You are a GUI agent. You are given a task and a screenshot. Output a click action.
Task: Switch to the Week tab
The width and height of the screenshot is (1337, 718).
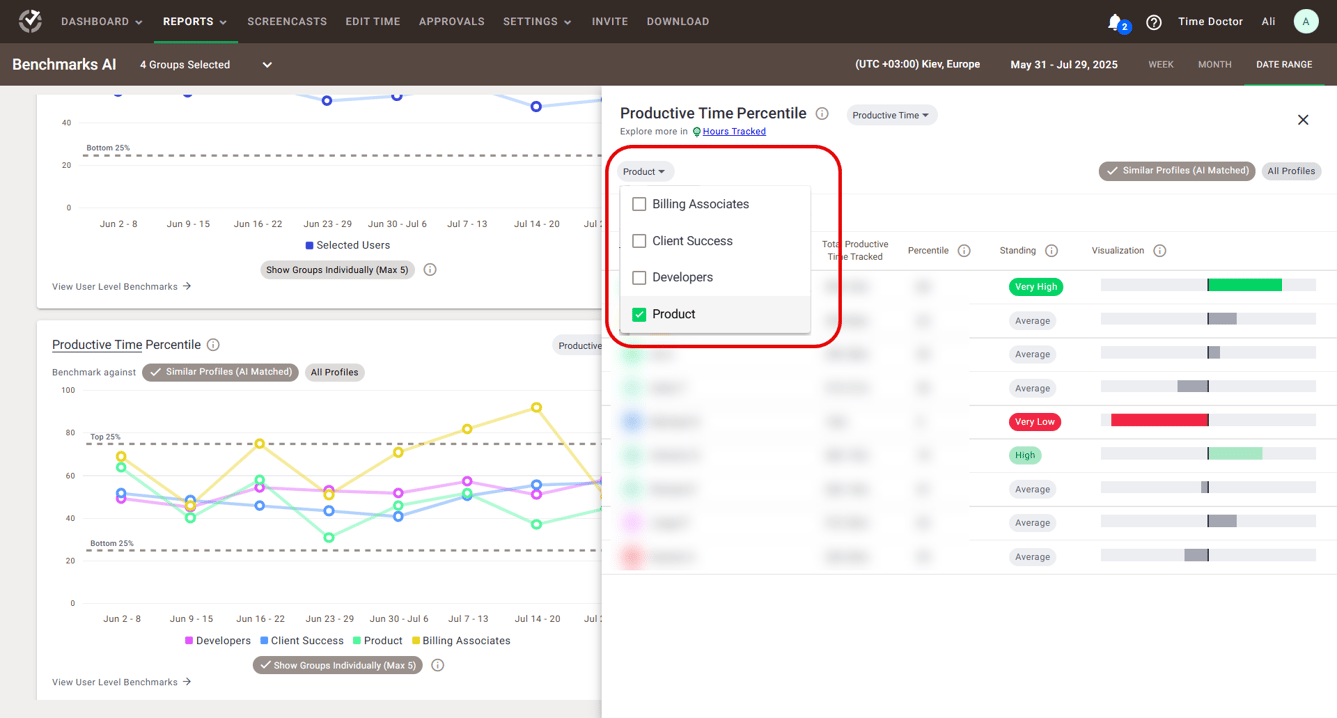pyautogui.click(x=1160, y=65)
